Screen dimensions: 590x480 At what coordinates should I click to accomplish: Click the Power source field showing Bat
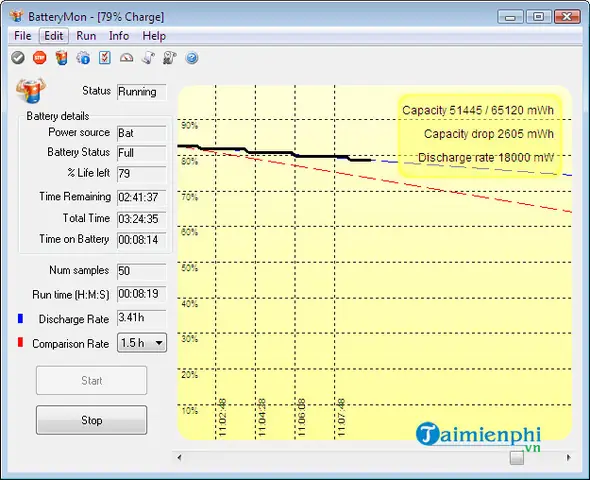[141, 133]
